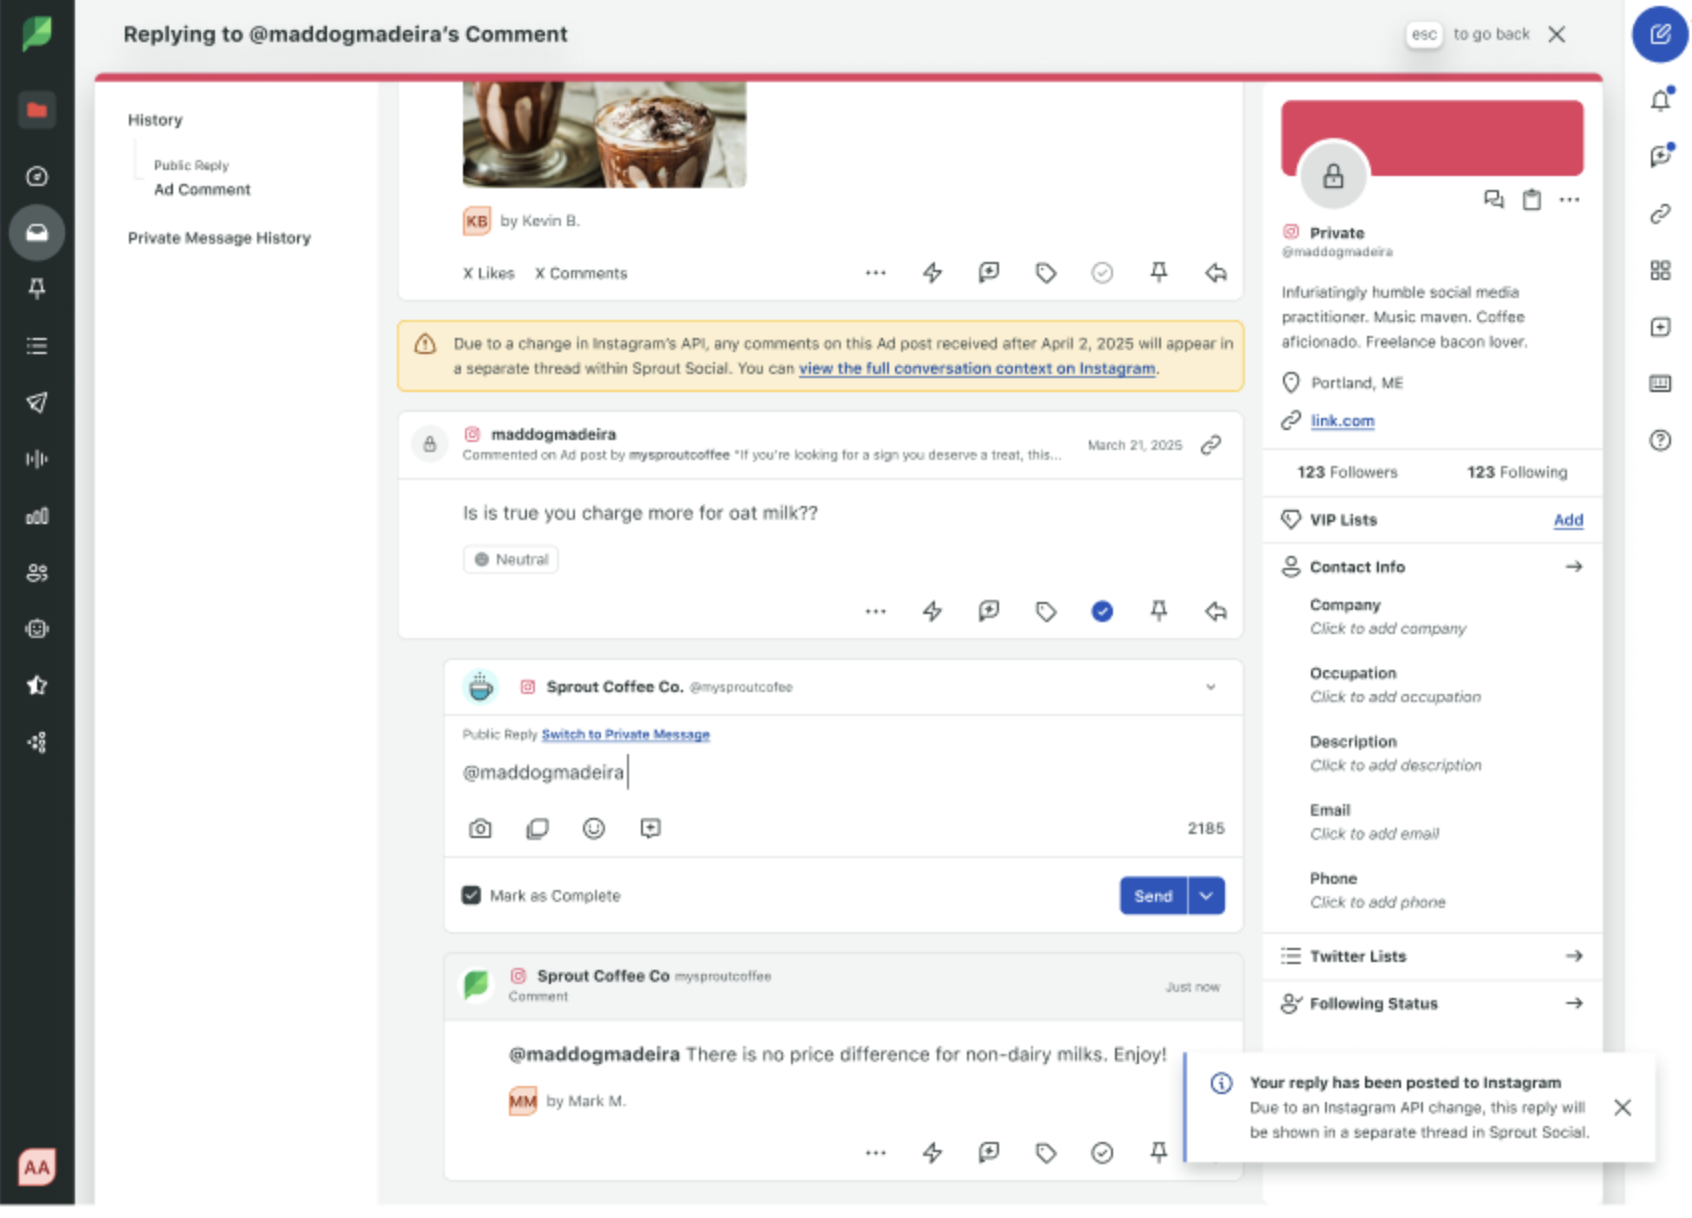Open clipboard icon in profile panel

coord(1532,200)
